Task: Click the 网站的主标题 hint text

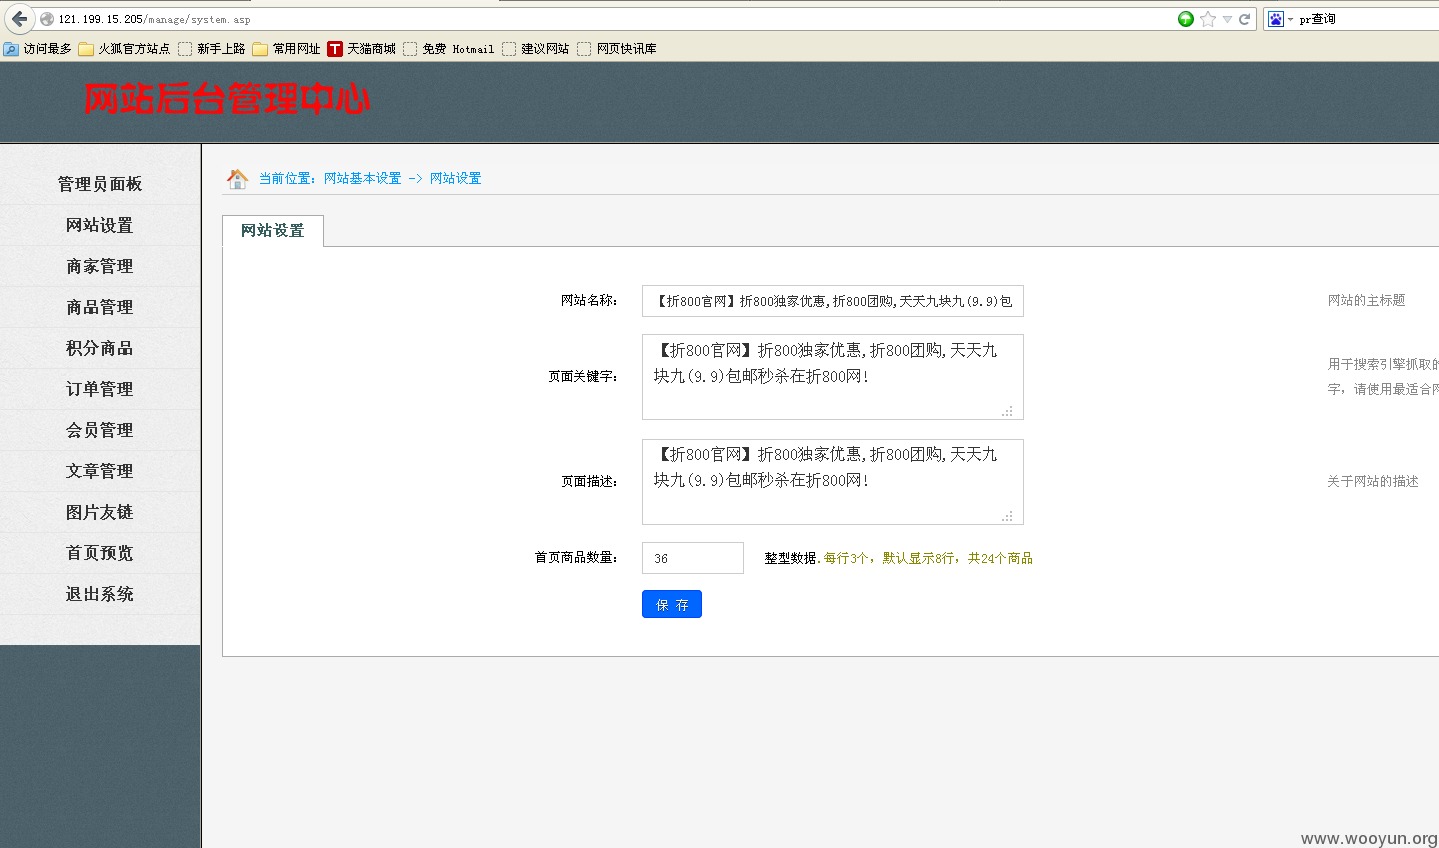Action: 1366,300
